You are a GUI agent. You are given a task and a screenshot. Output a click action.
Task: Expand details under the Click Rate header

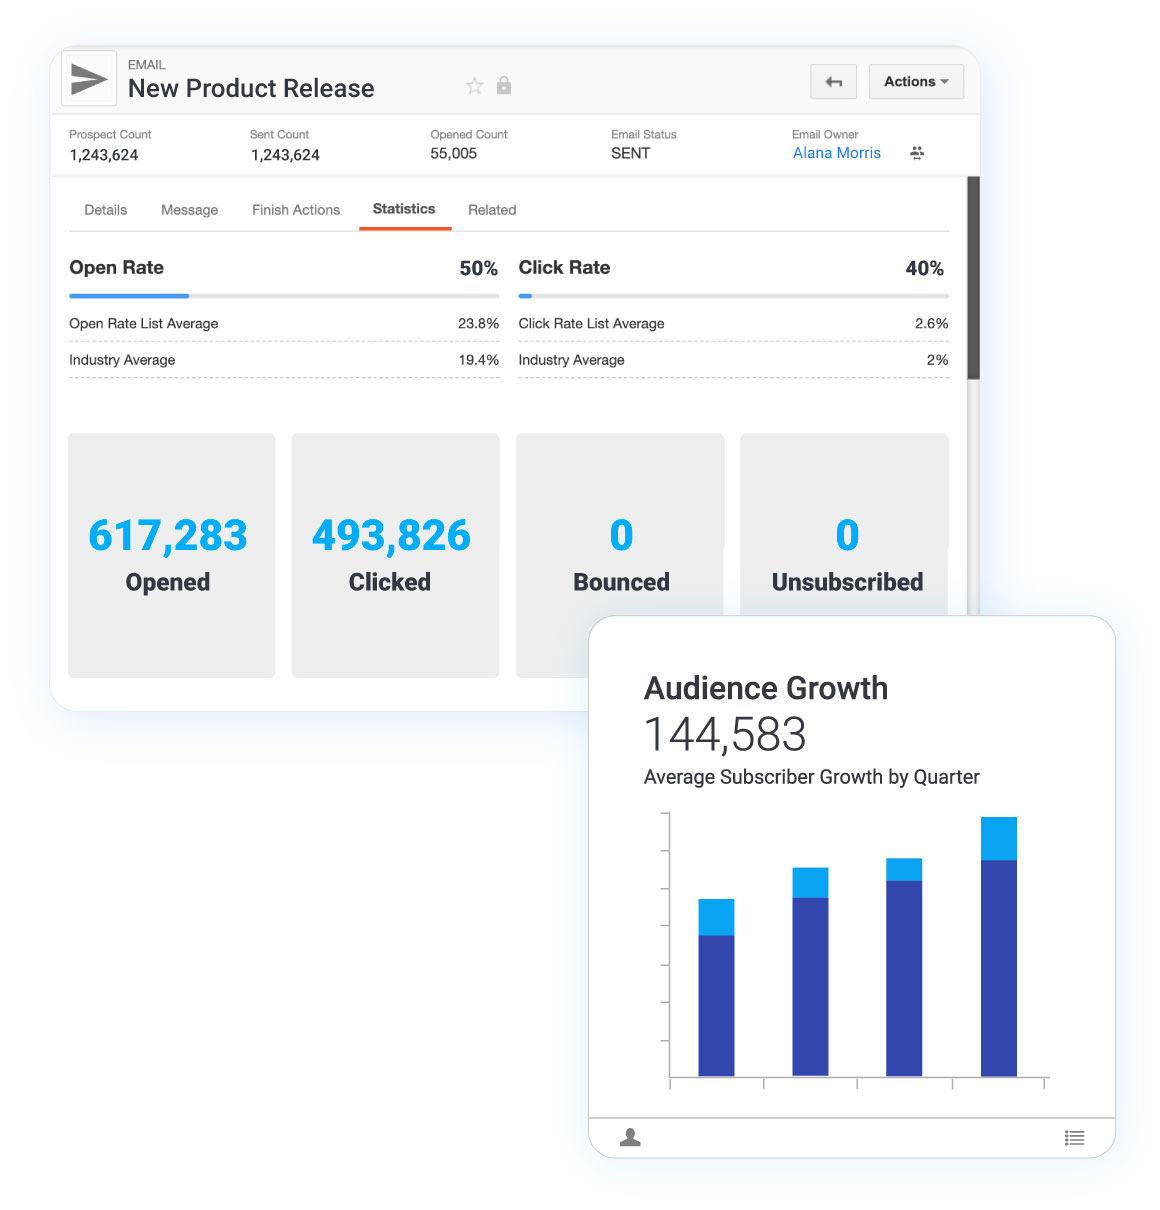564,268
